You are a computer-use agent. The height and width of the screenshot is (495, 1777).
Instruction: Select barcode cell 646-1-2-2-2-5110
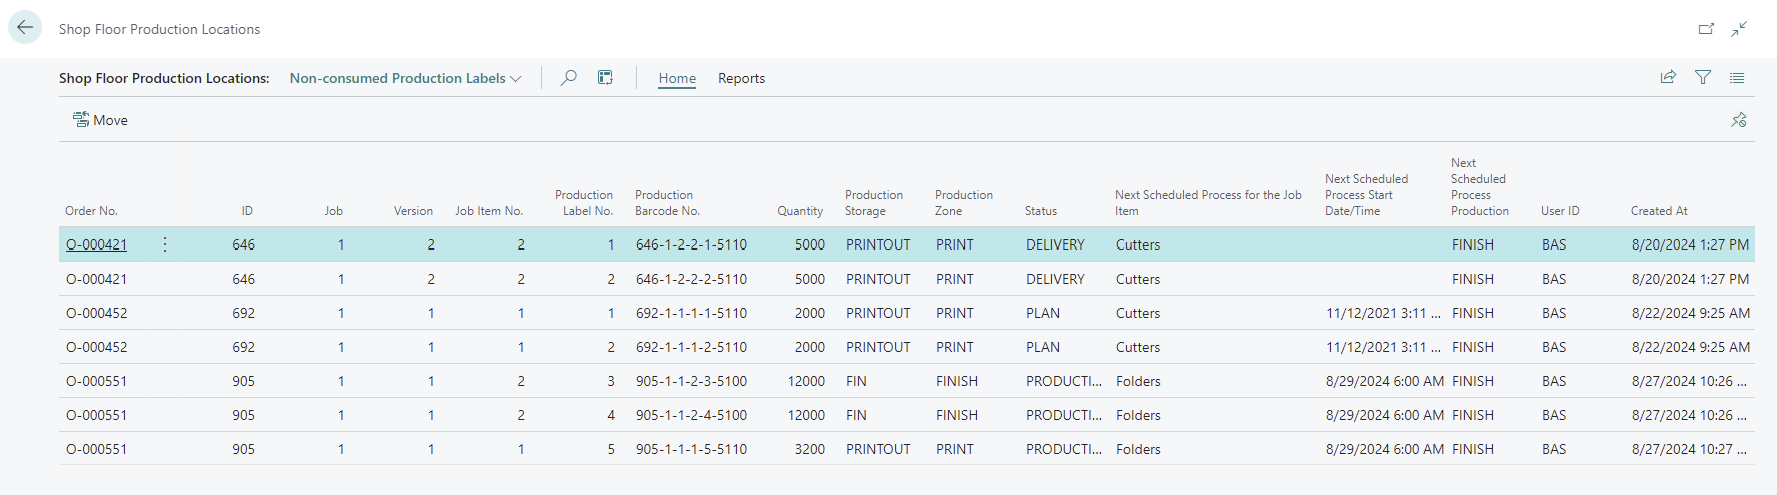pyautogui.click(x=691, y=279)
